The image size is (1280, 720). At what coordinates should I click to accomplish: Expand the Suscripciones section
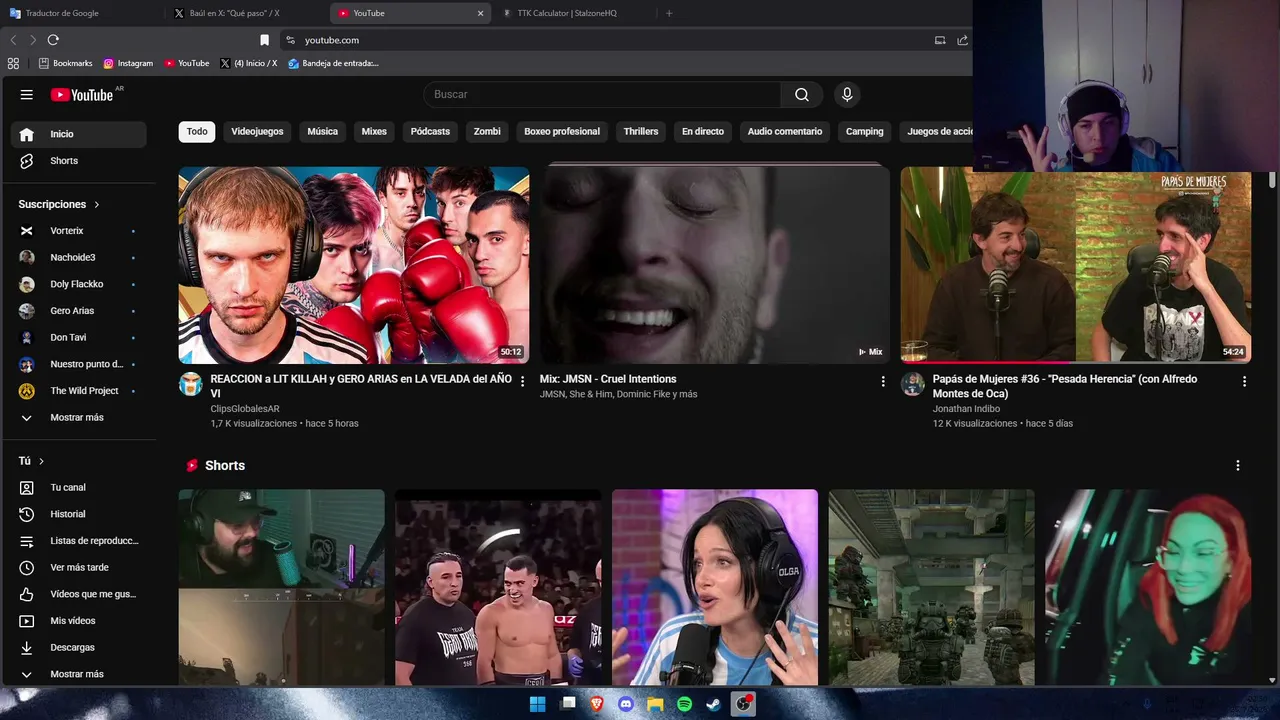[x=59, y=204]
